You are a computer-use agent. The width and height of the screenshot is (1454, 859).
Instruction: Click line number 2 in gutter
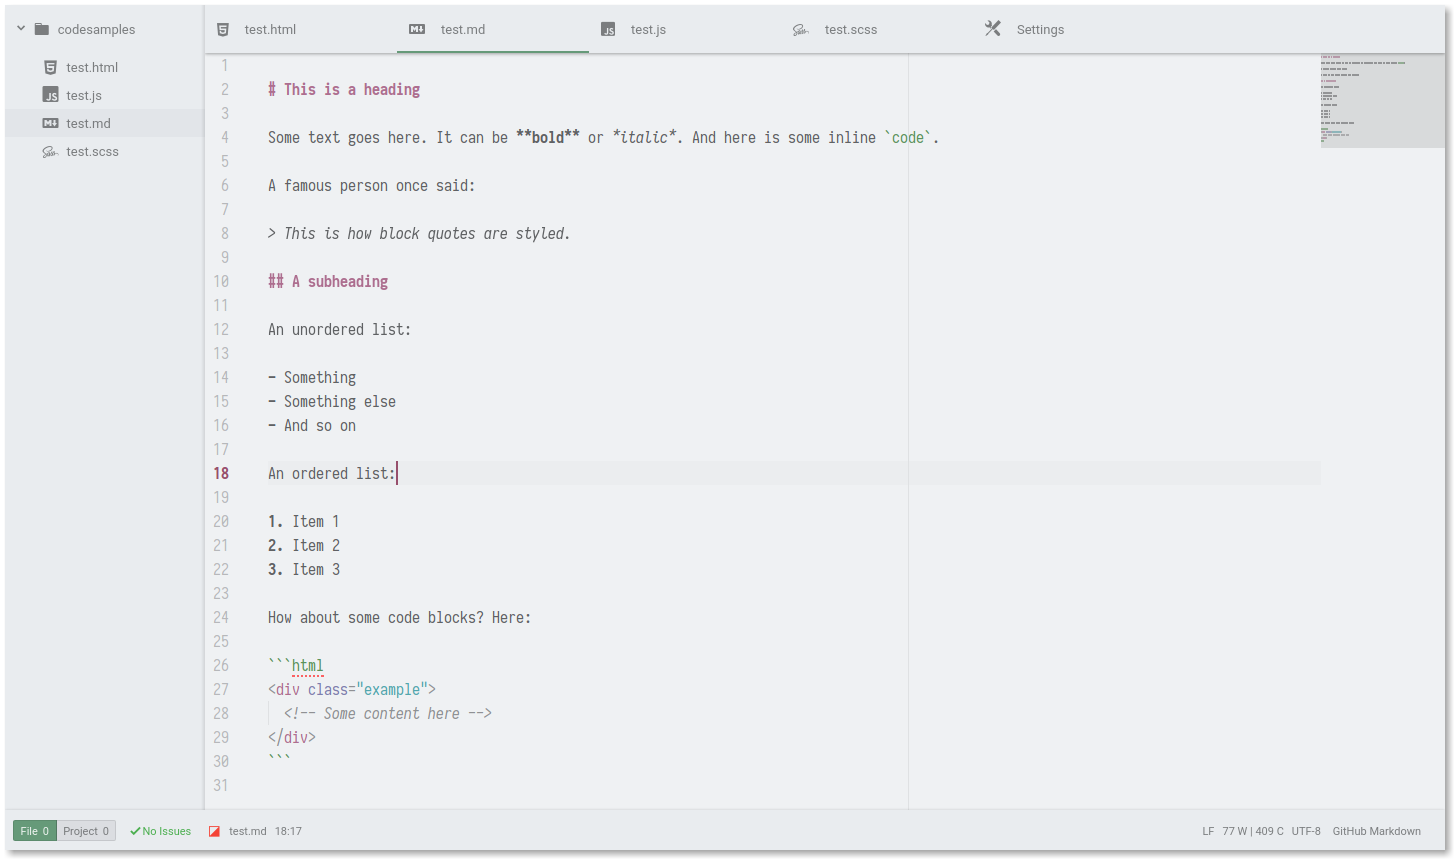pos(225,90)
